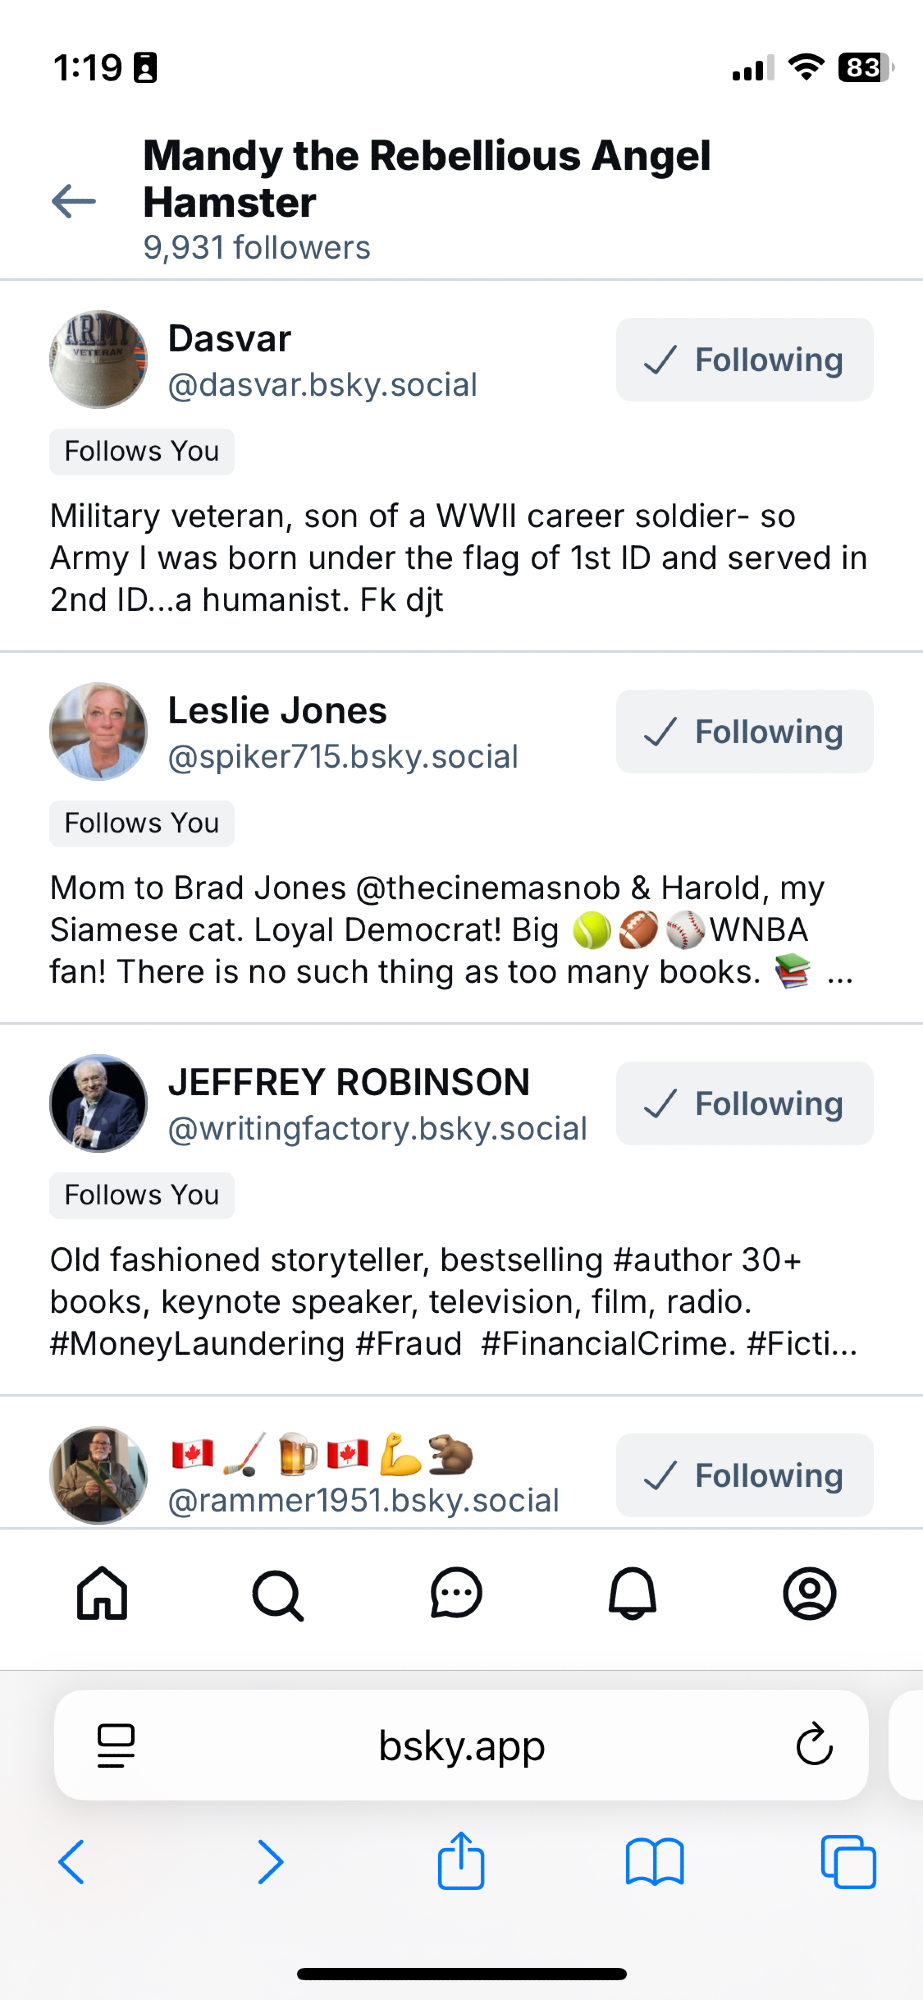Toggle Following for JEFFREY ROBINSON
Viewport: 923px width, 2000px height.
coord(744,1104)
